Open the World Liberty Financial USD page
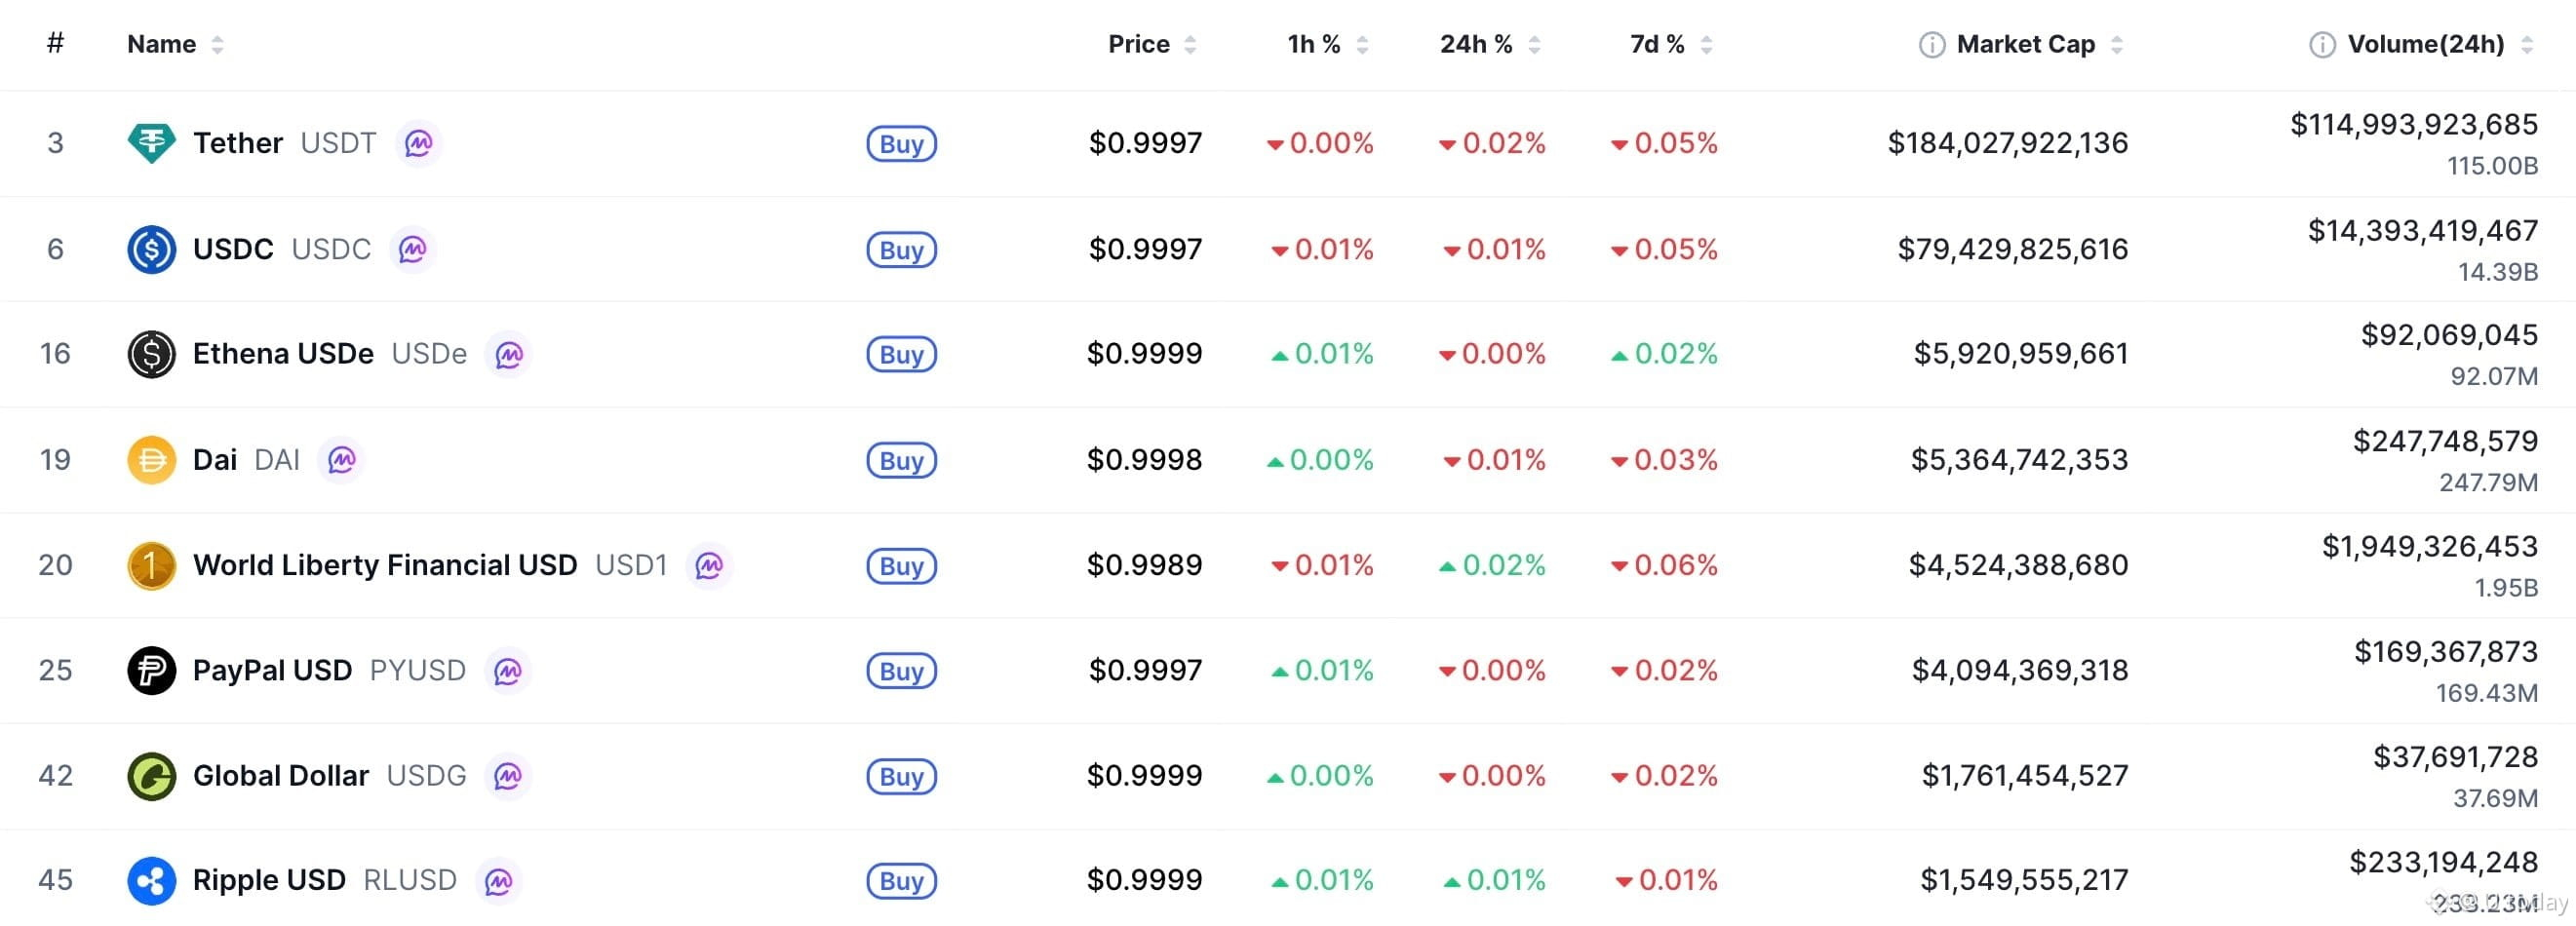This screenshot has height=926, width=2576. click(x=384, y=565)
